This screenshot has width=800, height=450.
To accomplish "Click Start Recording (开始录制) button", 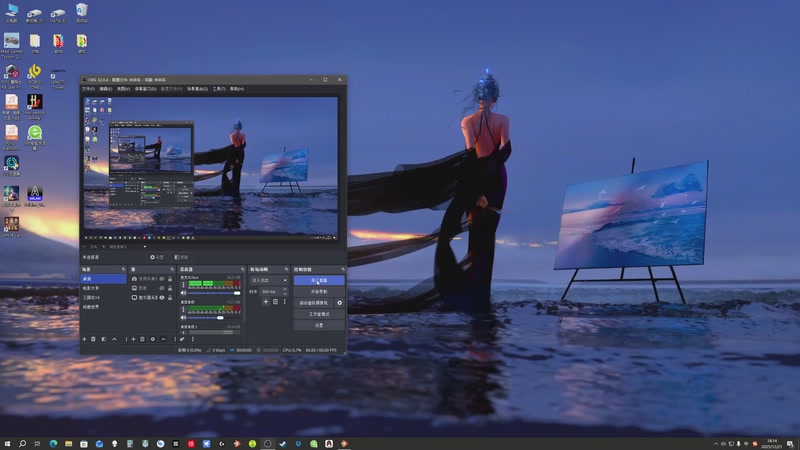I will 319,291.
